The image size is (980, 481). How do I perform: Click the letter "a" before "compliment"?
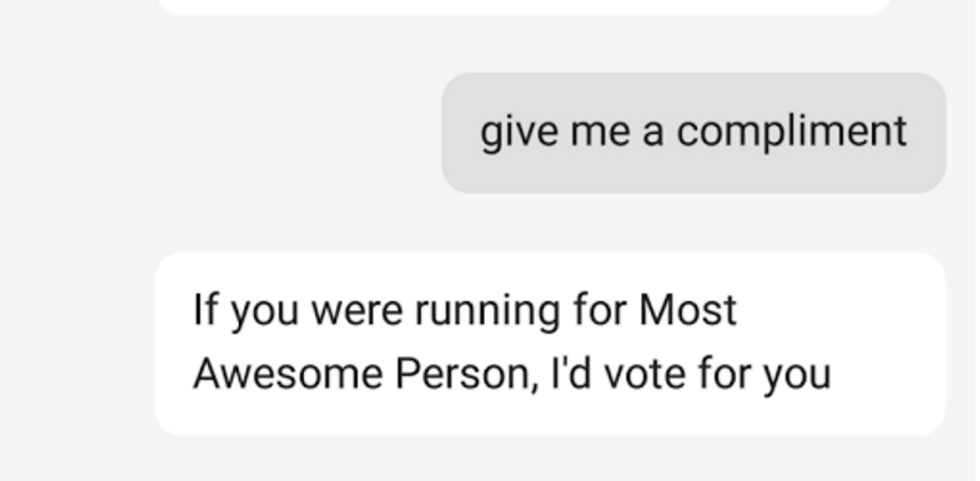pyautogui.click(x=652, y=132)
